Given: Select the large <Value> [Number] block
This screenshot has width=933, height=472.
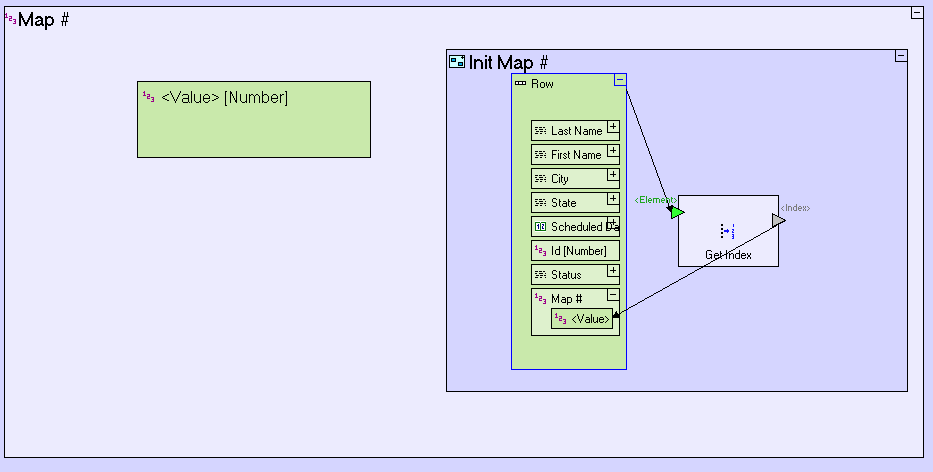Looking at the screenshot, I should [253, 130].
